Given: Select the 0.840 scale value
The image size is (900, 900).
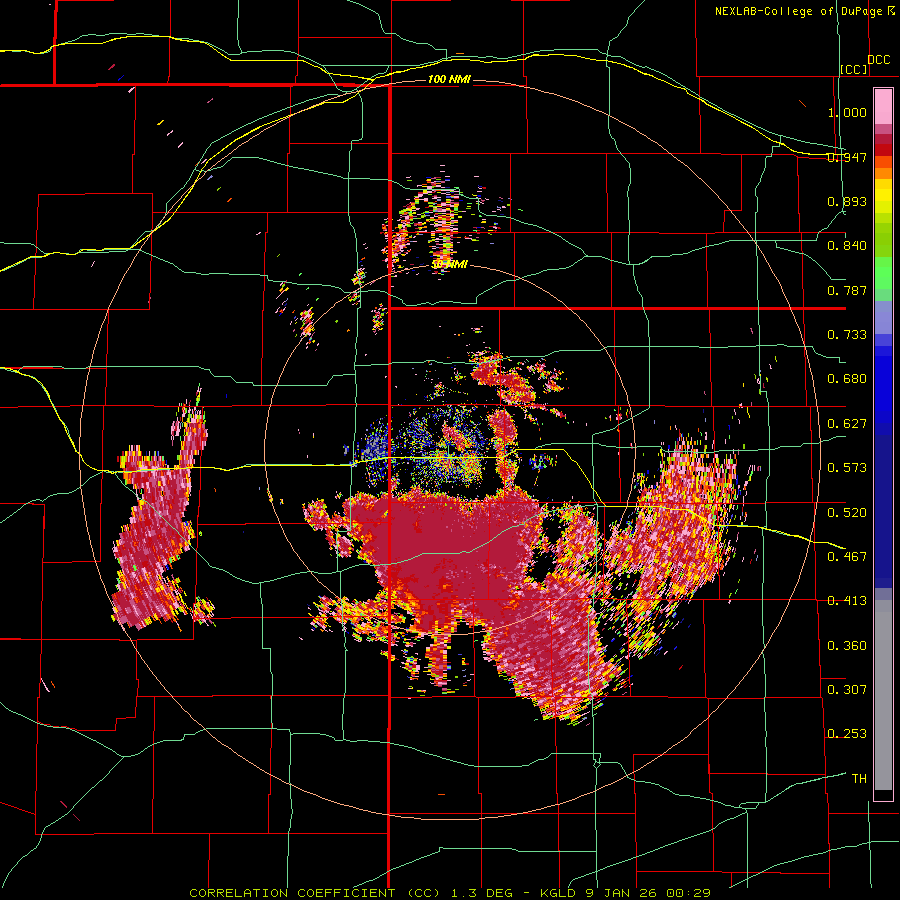Looking at the screenshot, I should tap(847, 246).
